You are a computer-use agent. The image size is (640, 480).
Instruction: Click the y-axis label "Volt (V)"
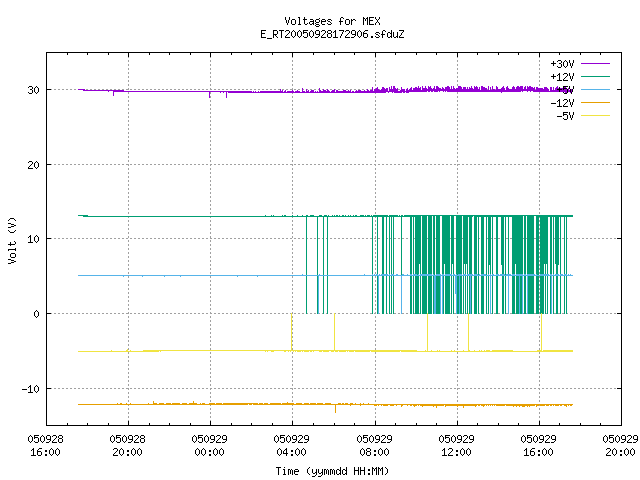tap(12, 240)
